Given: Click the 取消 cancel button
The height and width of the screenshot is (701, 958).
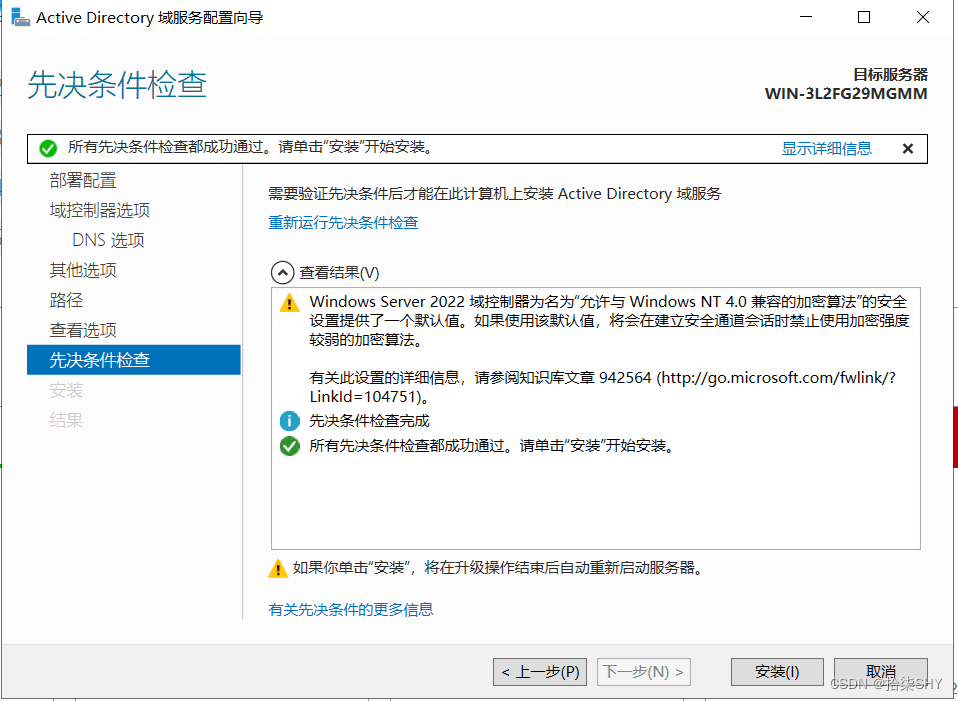Looking at the screenshot, I should tap(880, 672).
